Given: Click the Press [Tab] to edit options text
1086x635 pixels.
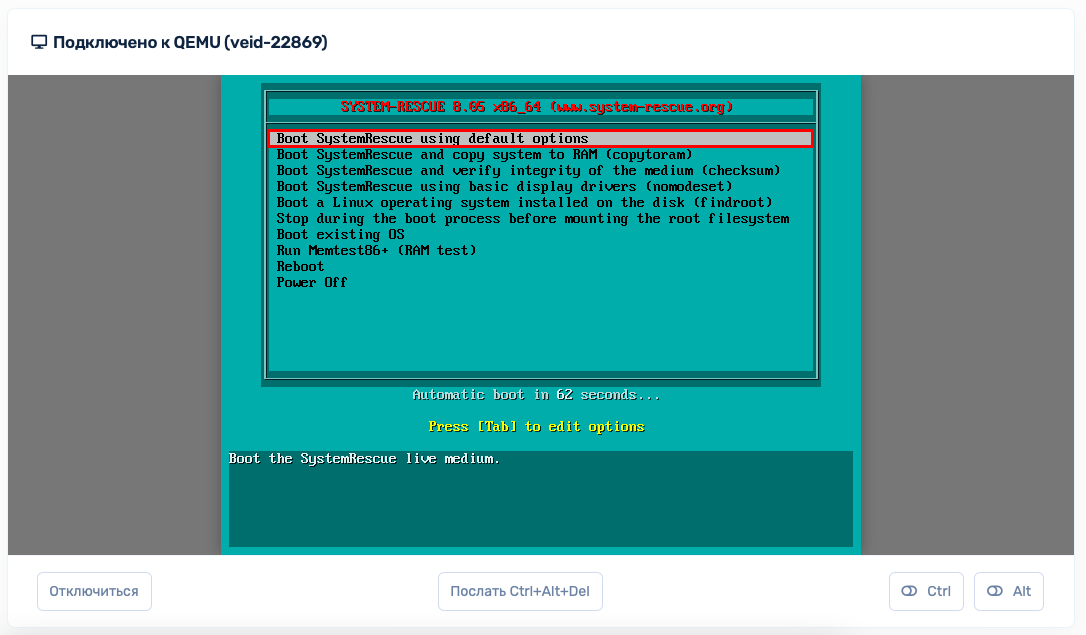Looking at the screenshot, I should click(536, 427).
